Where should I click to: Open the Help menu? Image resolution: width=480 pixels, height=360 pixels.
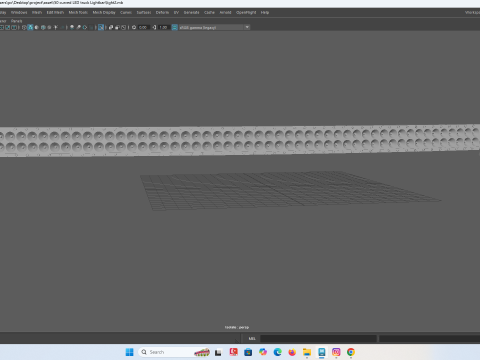coord(265,12)
